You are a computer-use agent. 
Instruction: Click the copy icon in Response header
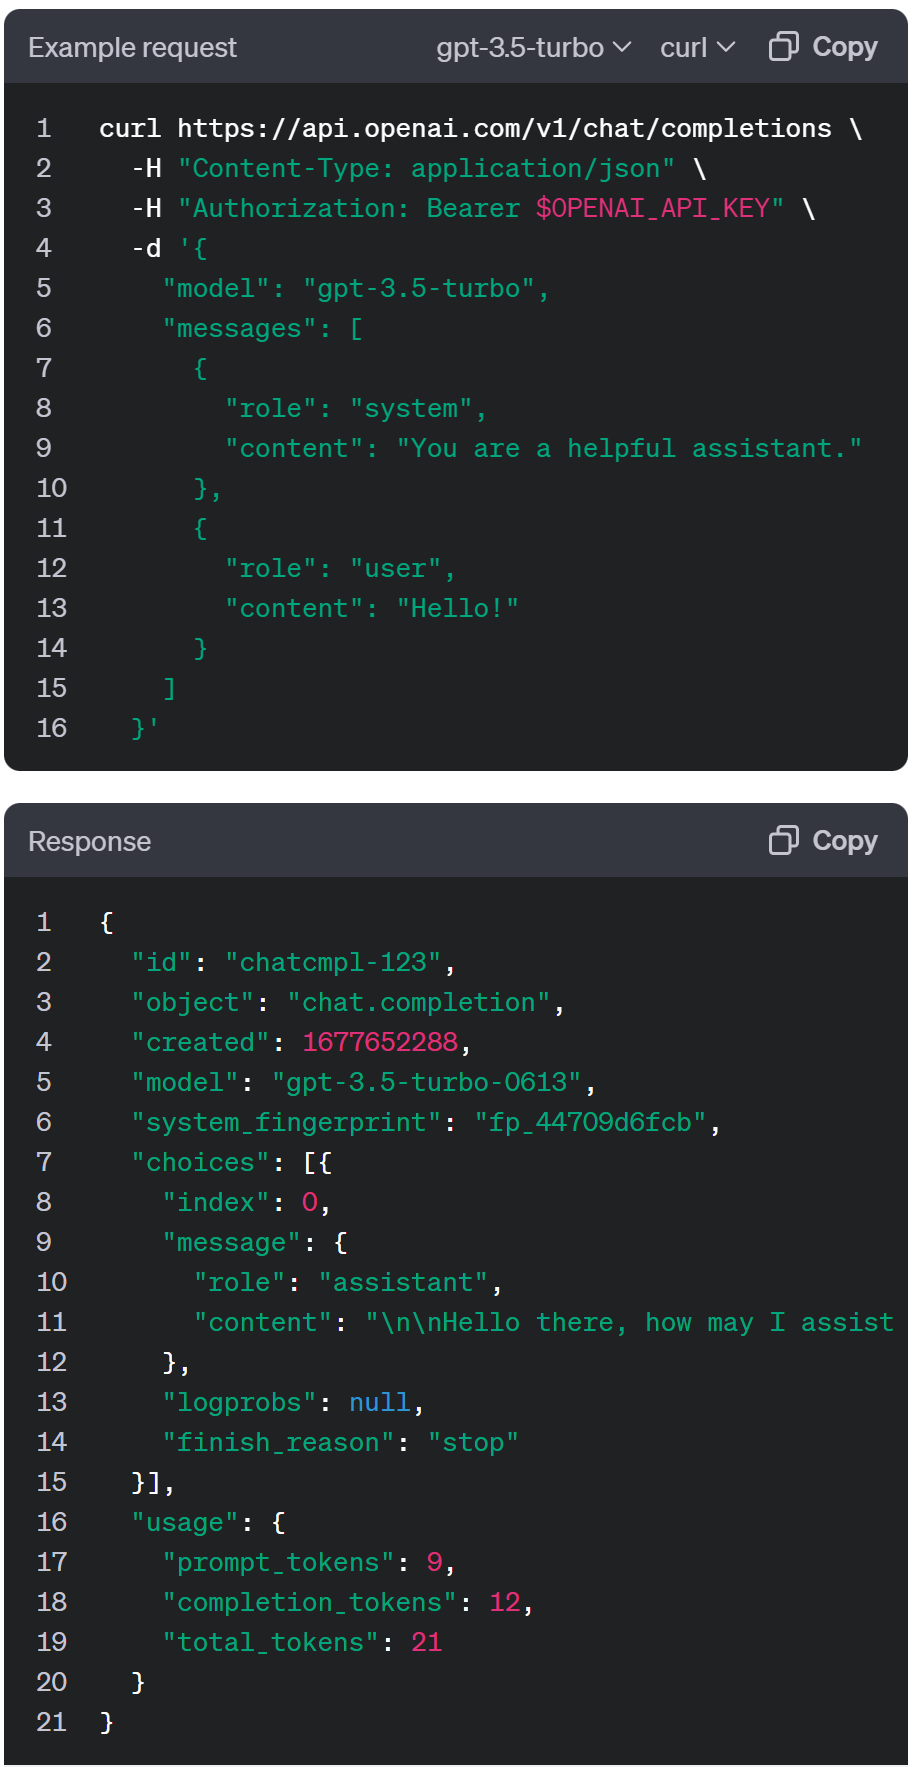coord(783,841)
